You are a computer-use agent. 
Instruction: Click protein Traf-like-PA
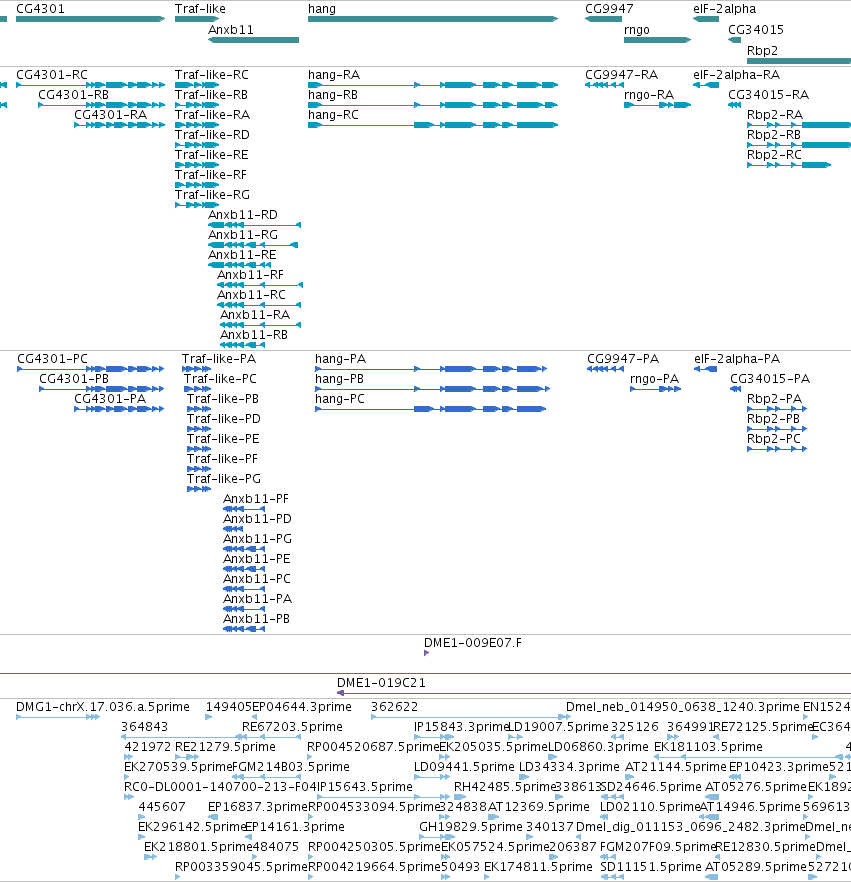[x=196, y=369]
